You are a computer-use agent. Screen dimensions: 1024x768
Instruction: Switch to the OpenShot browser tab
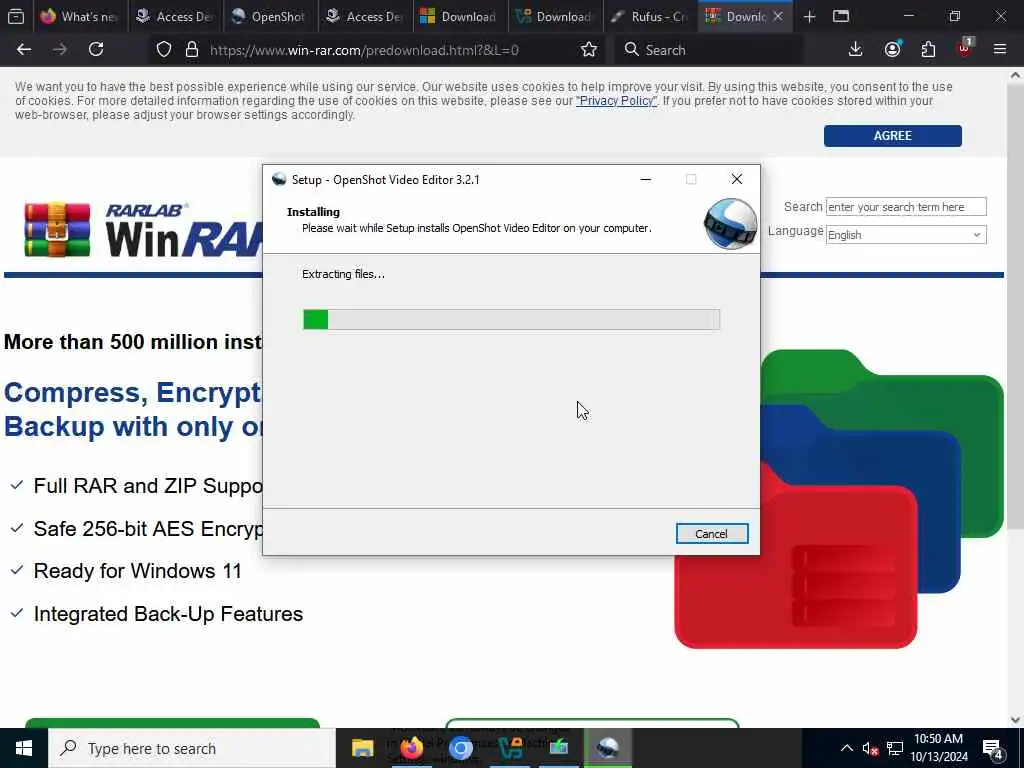click(270, 16)
